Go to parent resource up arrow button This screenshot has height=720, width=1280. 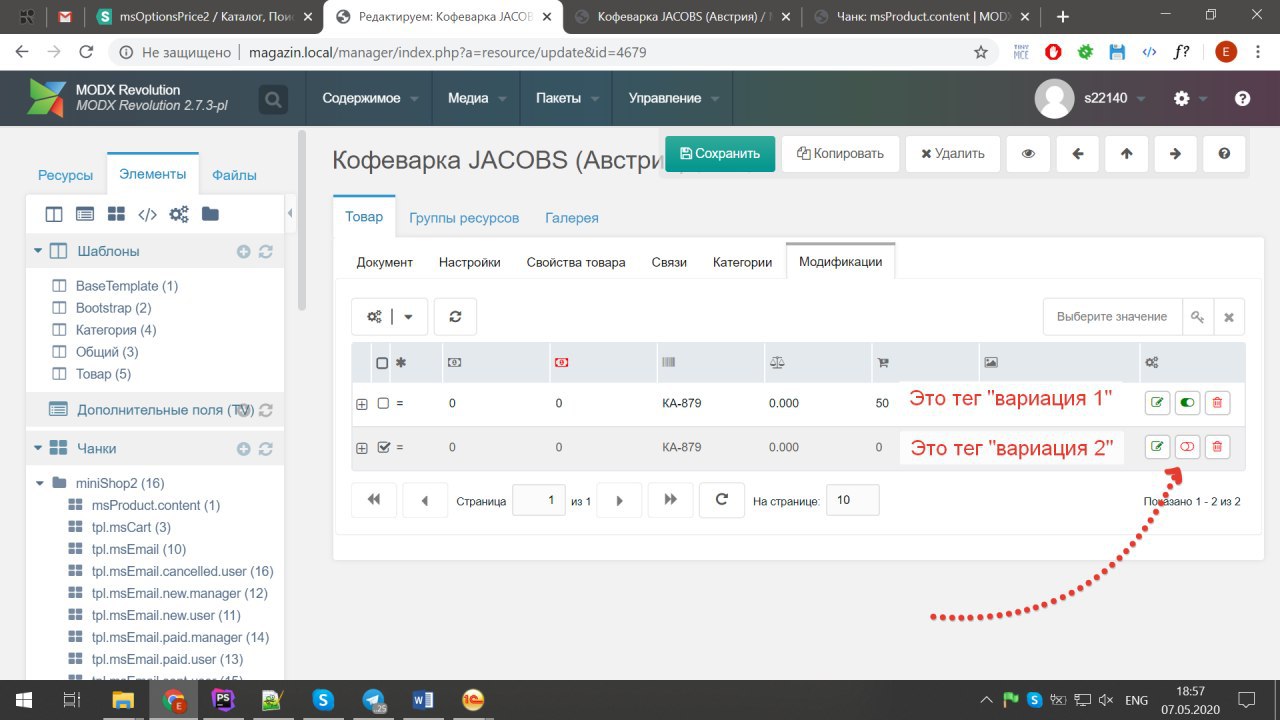1127,154
